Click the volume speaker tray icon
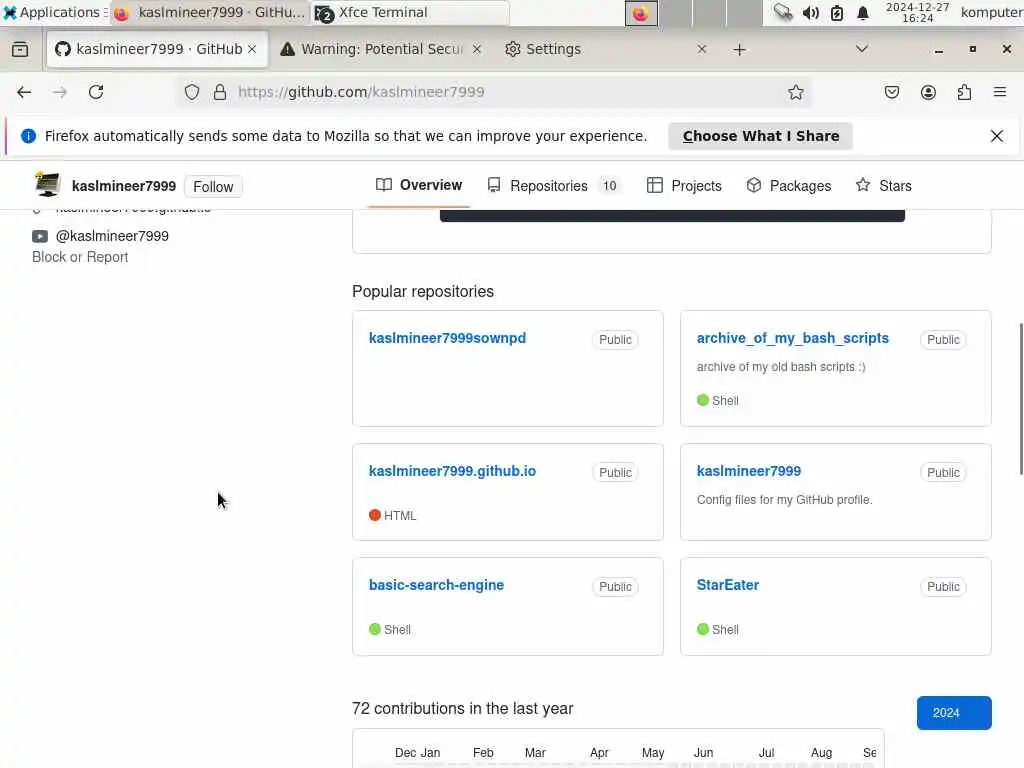The image size is (1024, 768). [810, 12]
